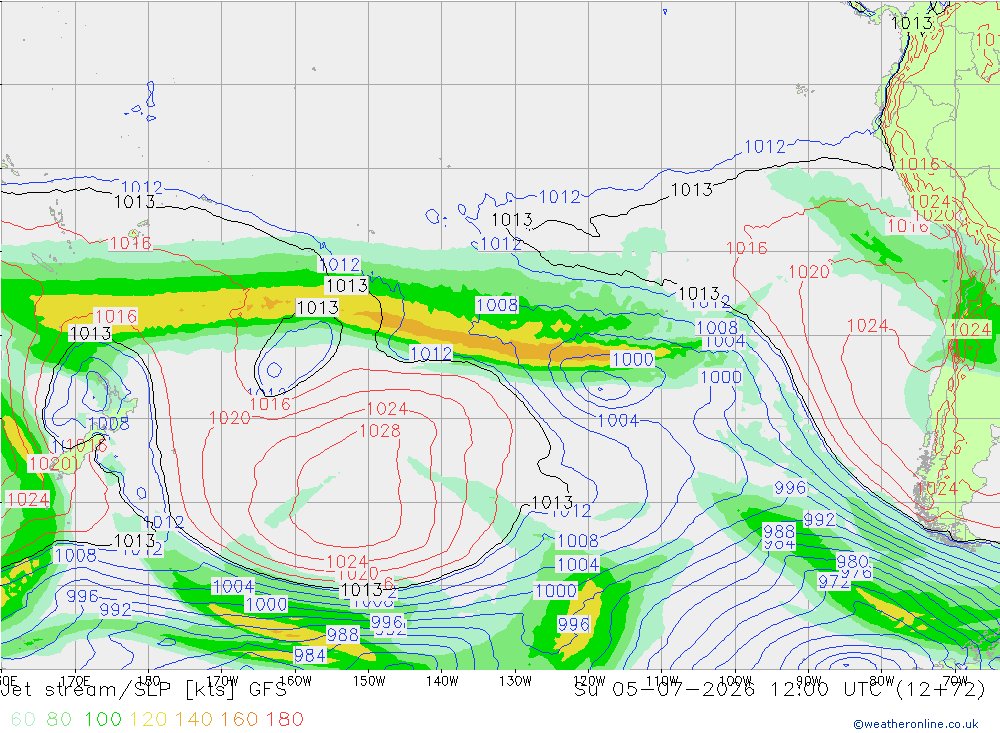Image resolution: width=1000 pixels, height=733 pixels.
Task: Click the 100 knots legend value
Action: [103, 719]
